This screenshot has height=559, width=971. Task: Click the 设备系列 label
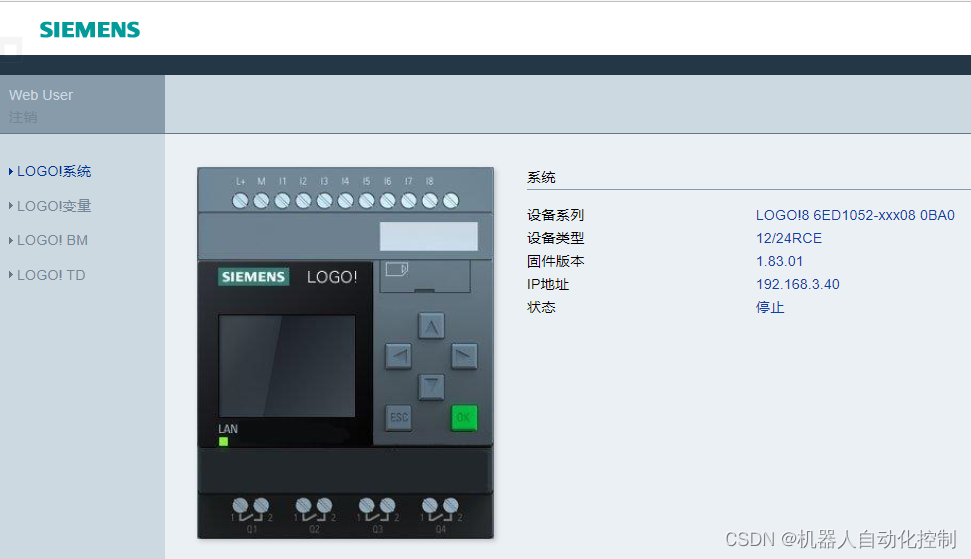point(555,215)
